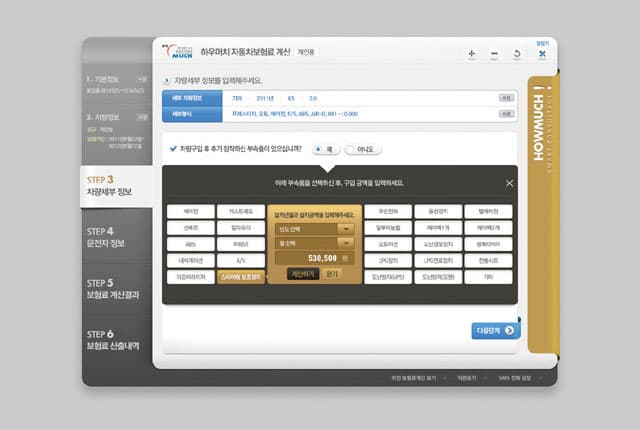Click the 다음단계 next step button

point(496,330)
